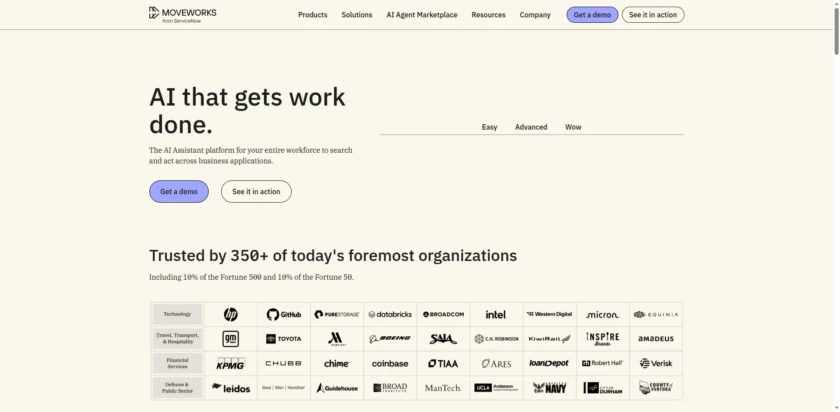The image size is (840, 412).
Task: Click the Amadeus logo
Action: tap(656, 339)
